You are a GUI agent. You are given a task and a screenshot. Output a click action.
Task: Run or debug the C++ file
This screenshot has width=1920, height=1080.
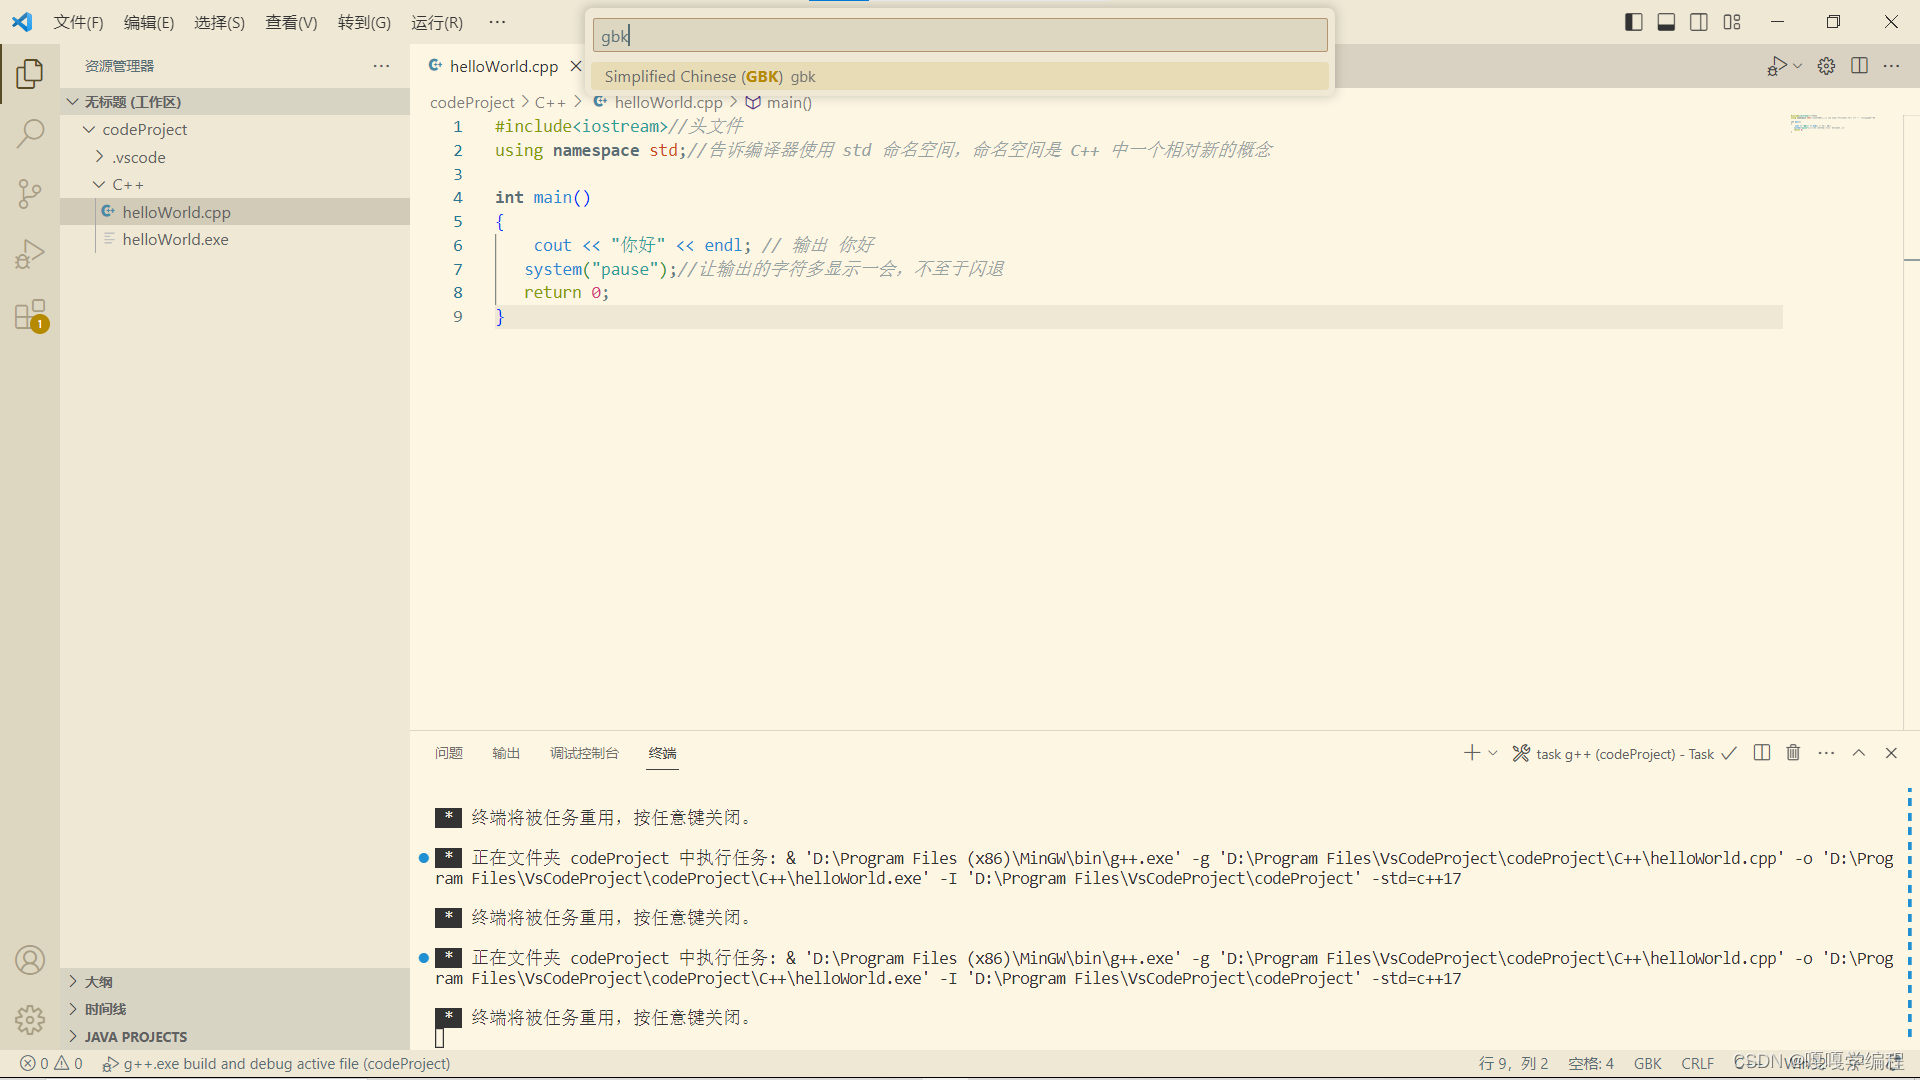1777,66
